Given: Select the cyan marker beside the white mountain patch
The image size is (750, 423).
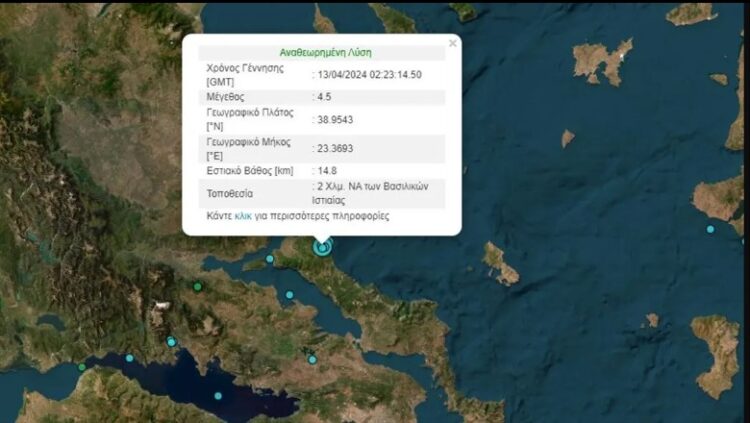Looking at the screenshot, I should [171, 342].
